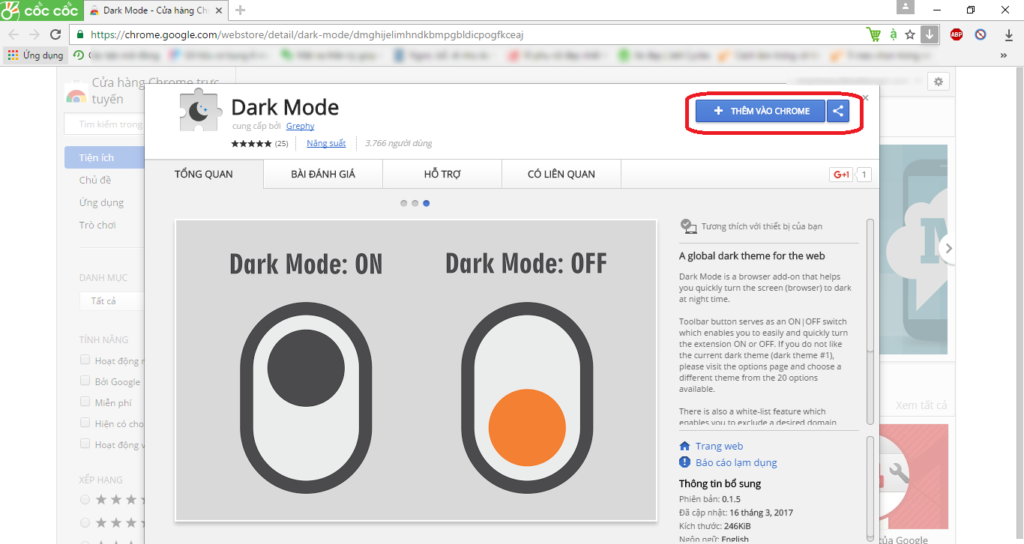1024x544 pixels.
Task: Open the AdBlock Plus extension icon
Action: 956,34
